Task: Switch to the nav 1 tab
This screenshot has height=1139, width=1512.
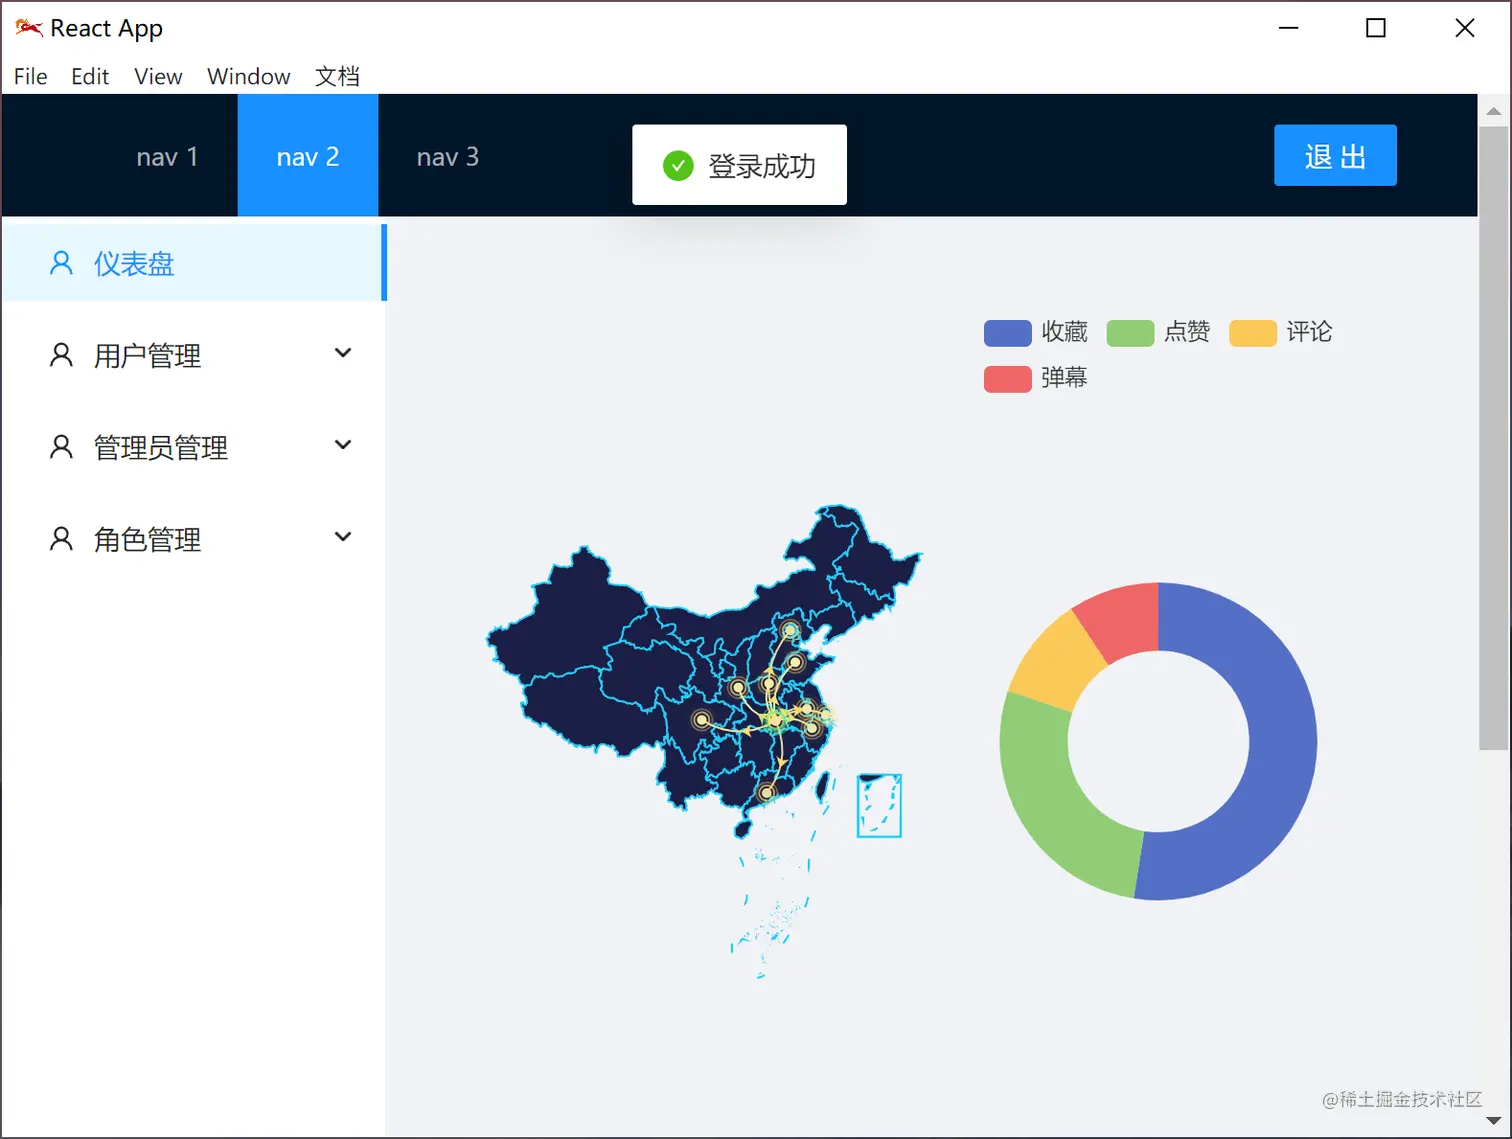Action: click(167, 157)
